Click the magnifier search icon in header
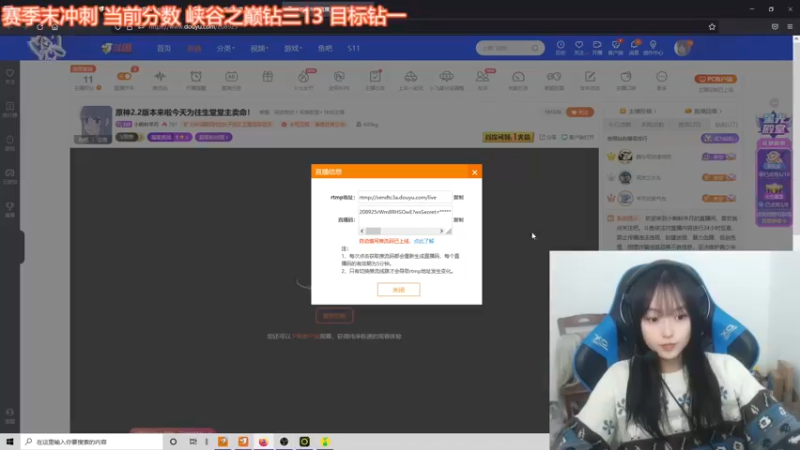This screenshot has height=450, width=800. click(x=535, y=48)
